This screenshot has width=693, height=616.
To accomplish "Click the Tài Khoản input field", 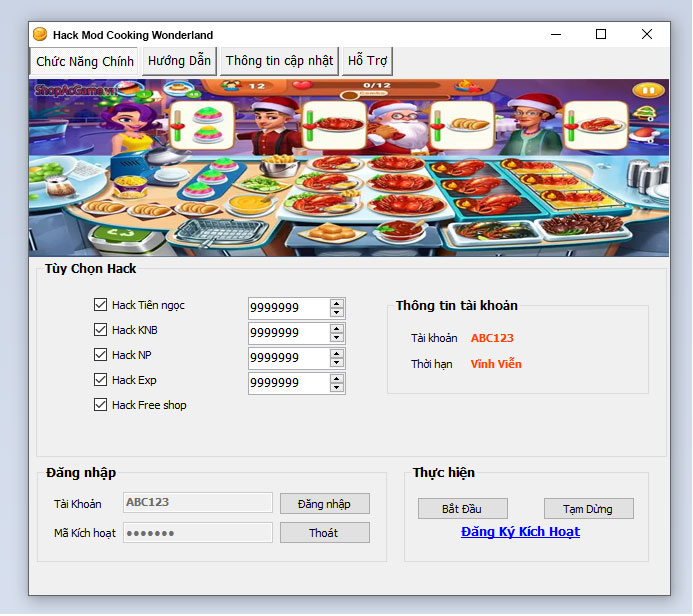I will click(x=198, y=502).
